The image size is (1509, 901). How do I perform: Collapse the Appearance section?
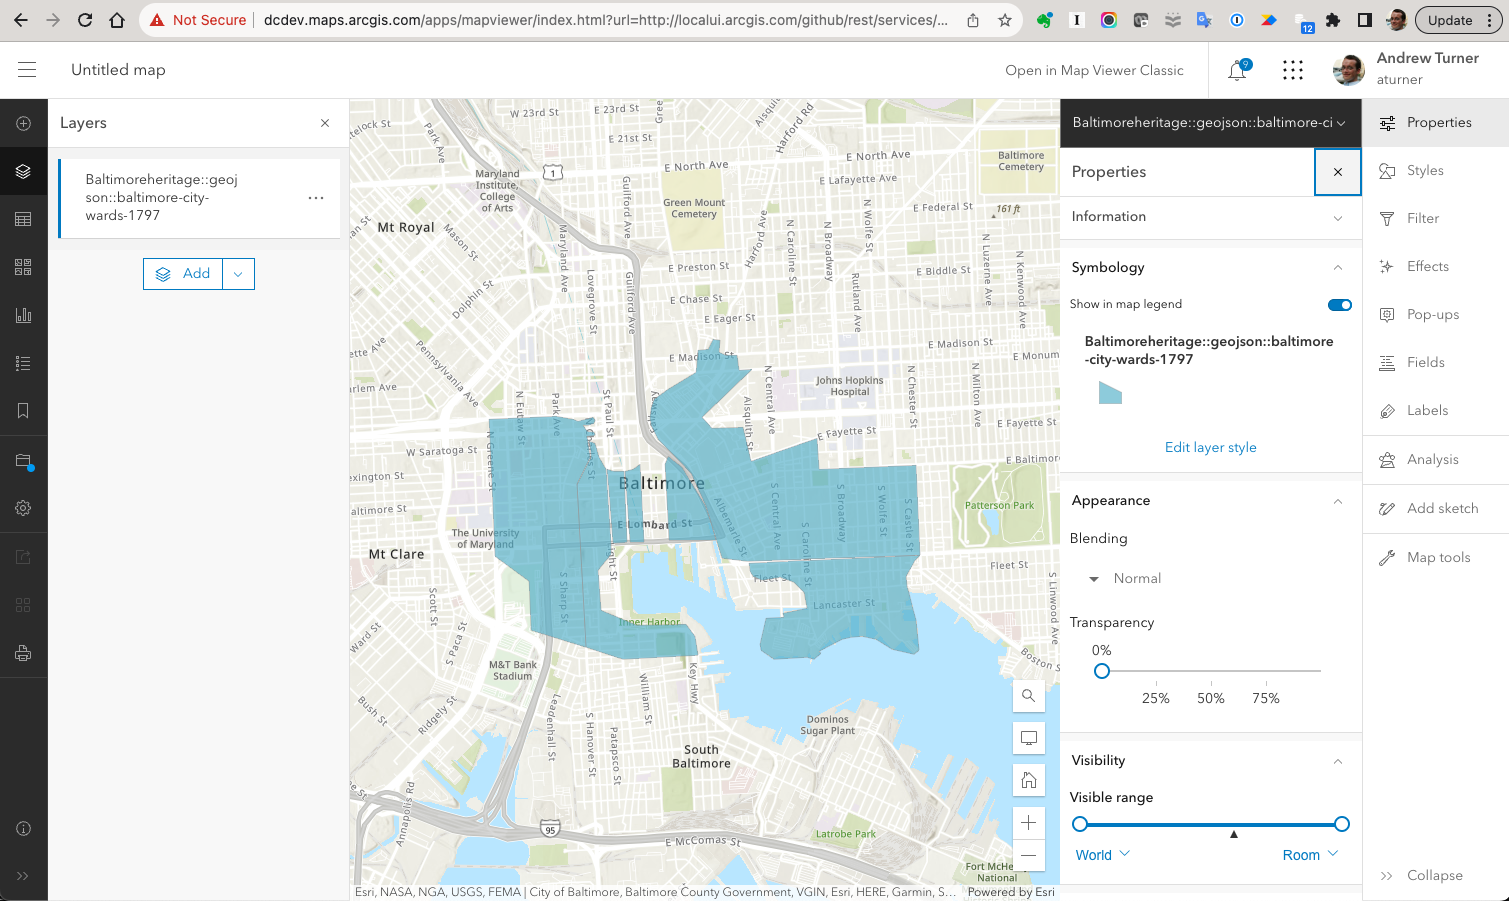click(x=1338, y=500)
